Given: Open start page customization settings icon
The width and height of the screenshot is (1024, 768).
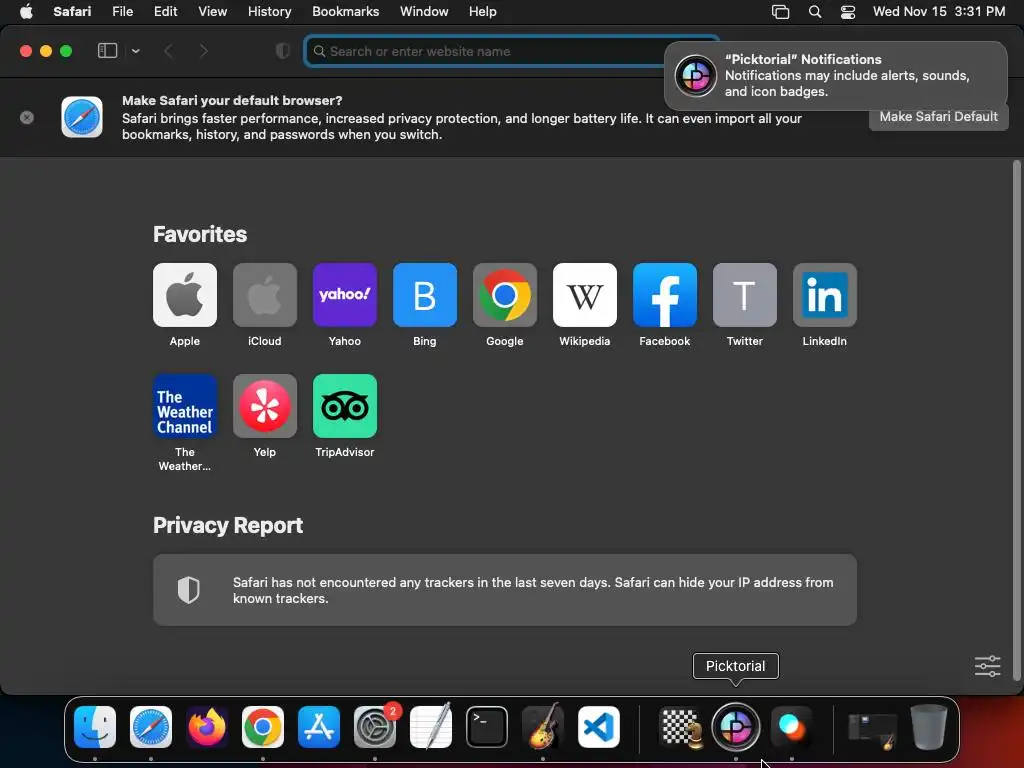Looking at the screenshot, I should (x=987, y=666).
